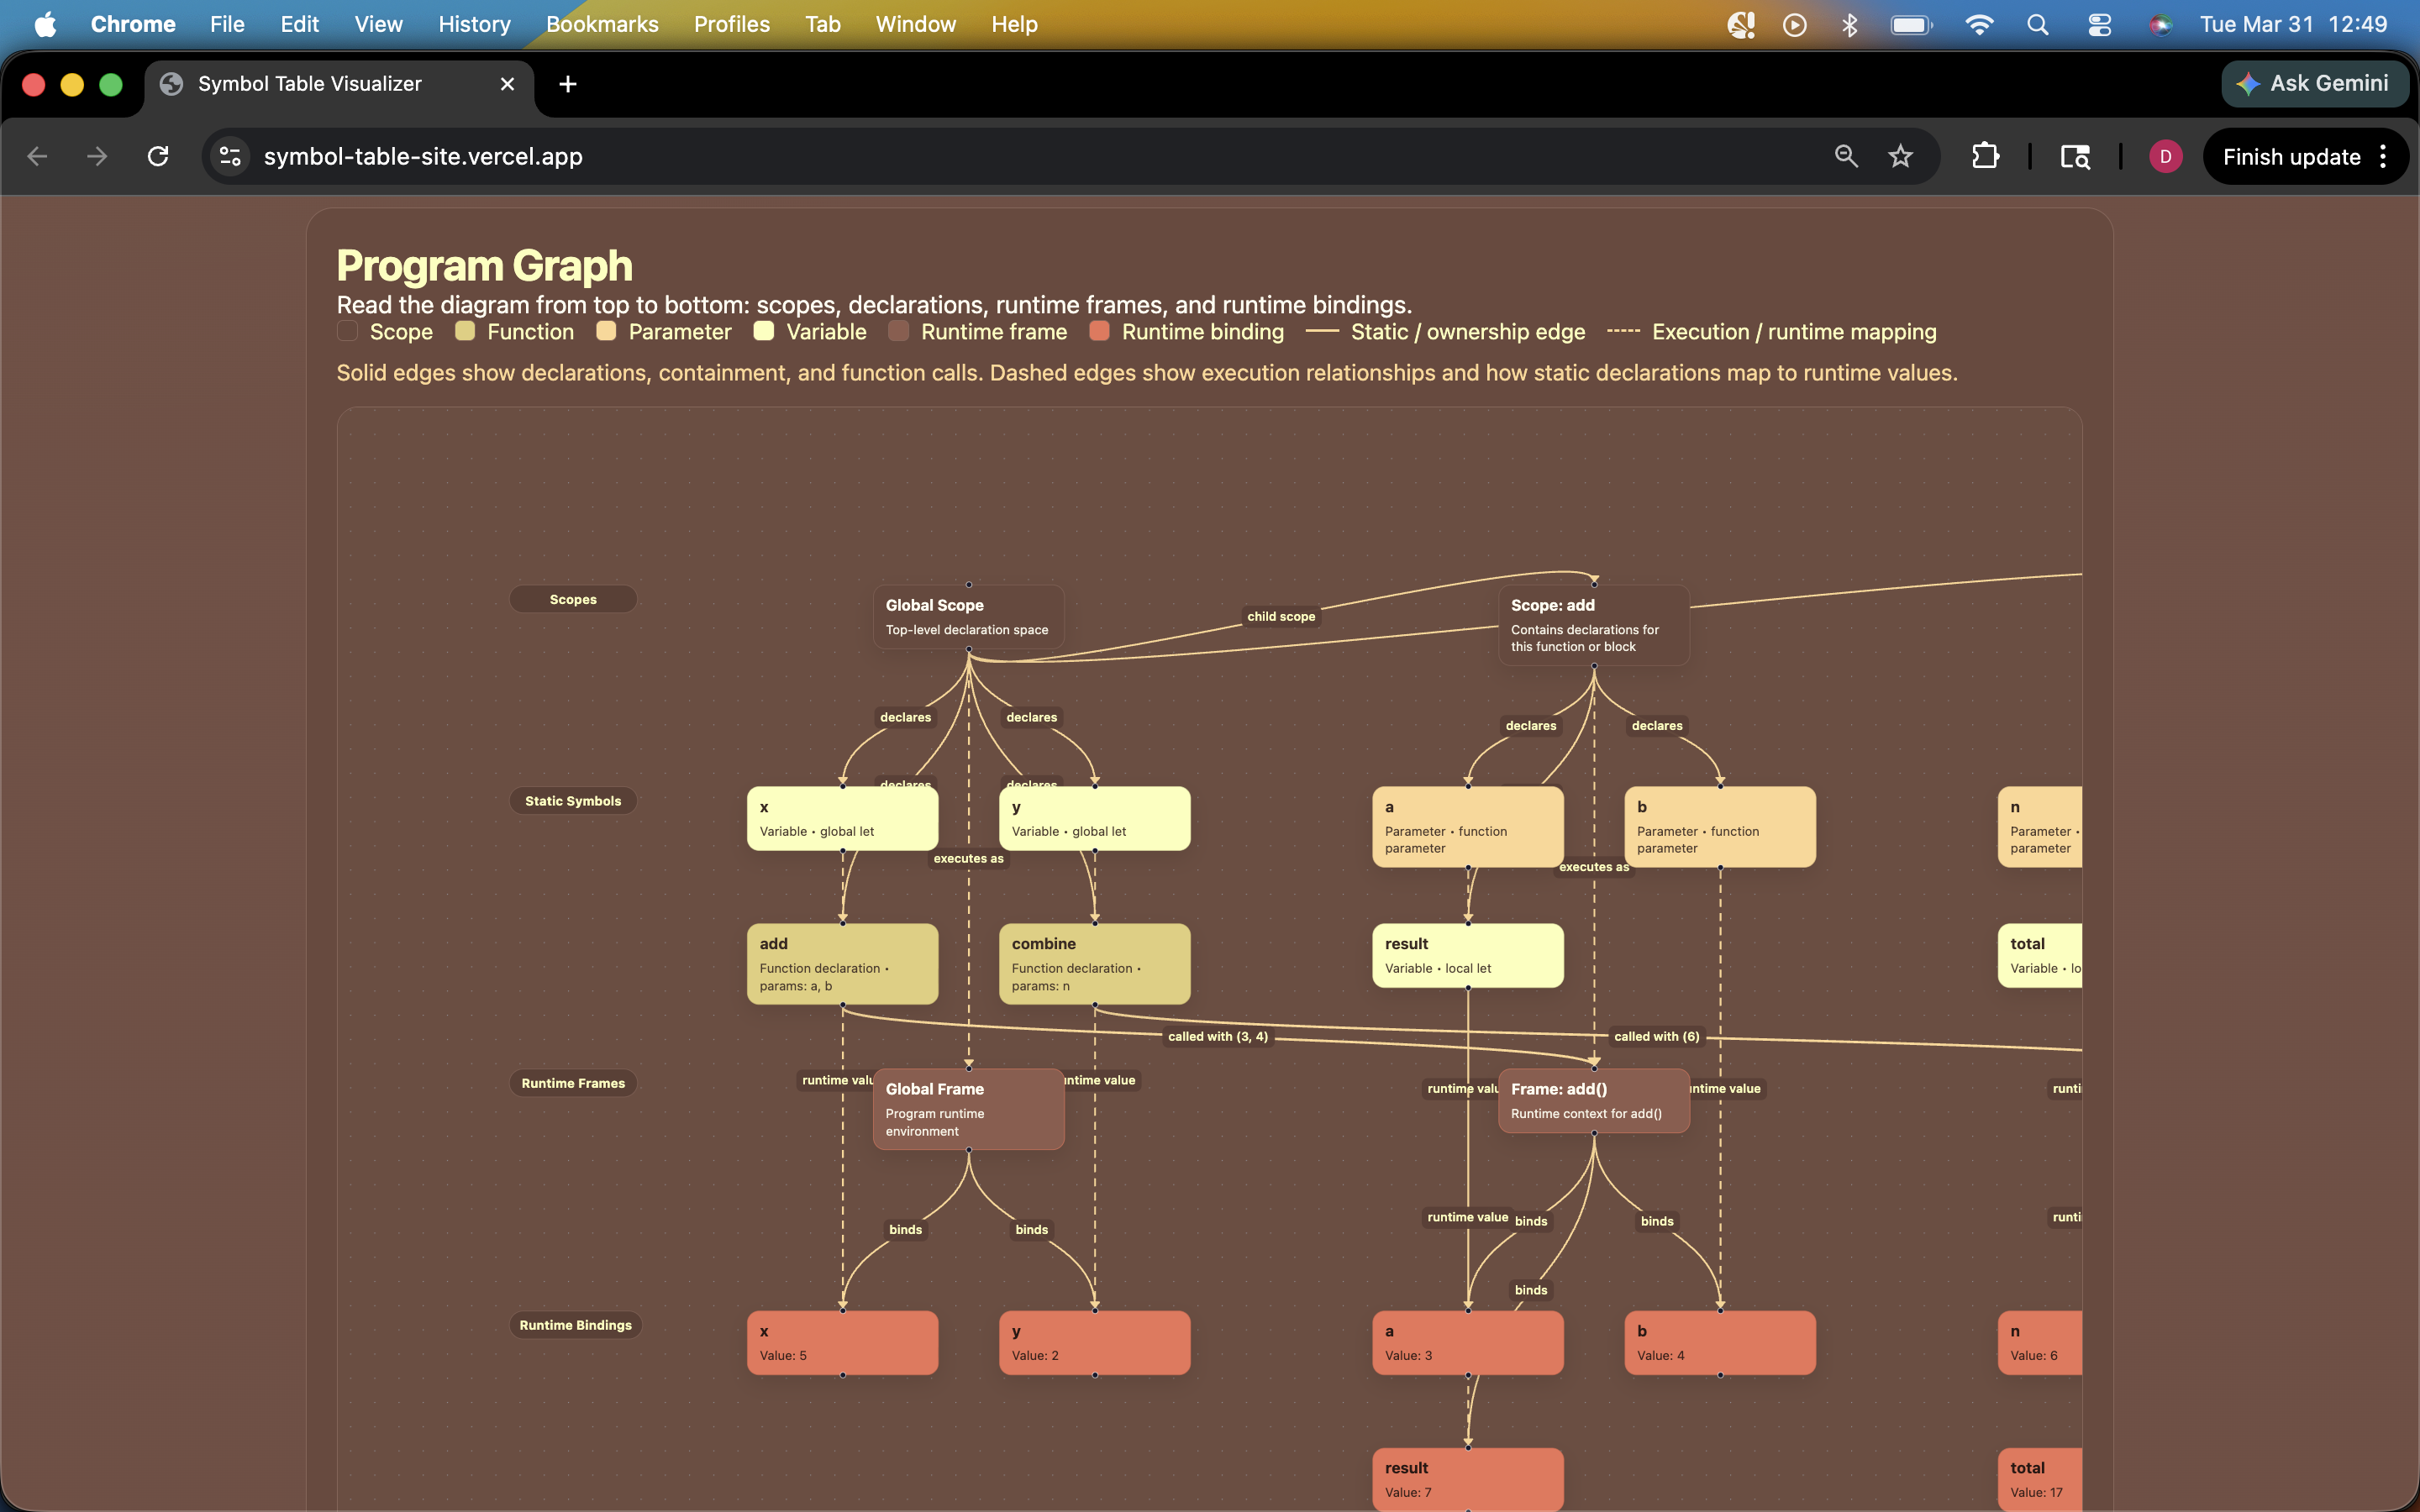Click the Bluetooth icon in menu bar
Image resolution: width=2420 pixels, height=1512 pixels.
coord(1849,24)
